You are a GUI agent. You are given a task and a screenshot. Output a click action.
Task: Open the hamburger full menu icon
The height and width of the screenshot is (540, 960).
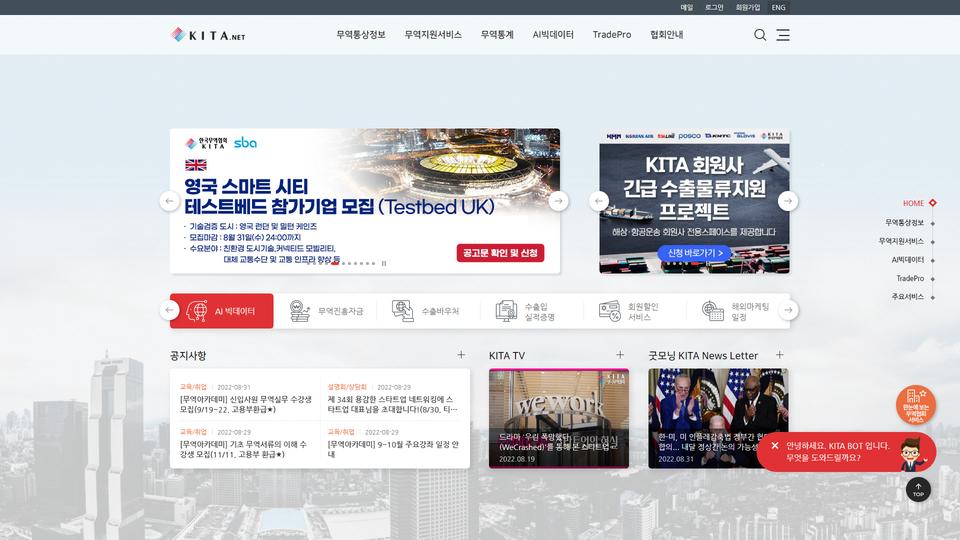783,35
